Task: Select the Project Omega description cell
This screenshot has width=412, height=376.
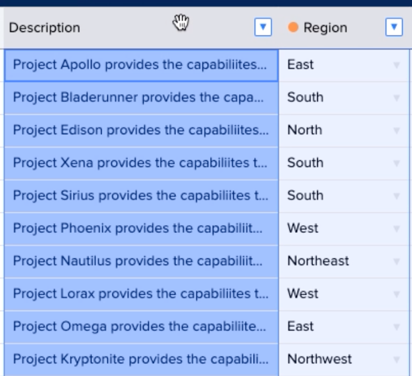Action: (x=141, y=326)
